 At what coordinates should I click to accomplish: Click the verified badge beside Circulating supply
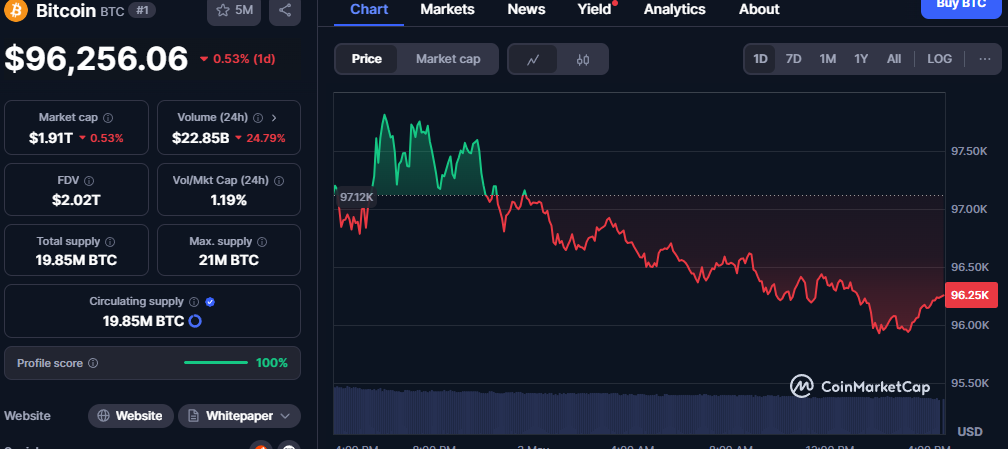210,302
